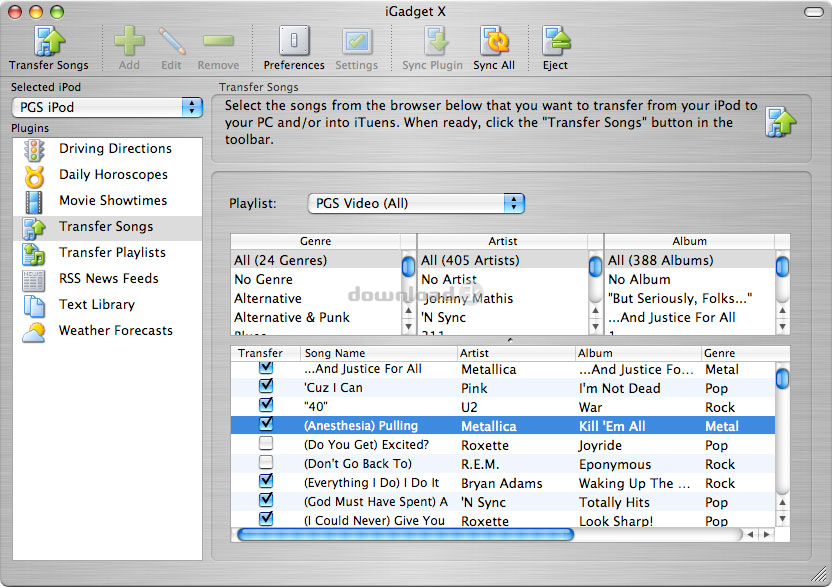832x587 pixels.
Task: Uncheck transfer for "...And Justice For All" song
Action: click(x=266, y=368)
